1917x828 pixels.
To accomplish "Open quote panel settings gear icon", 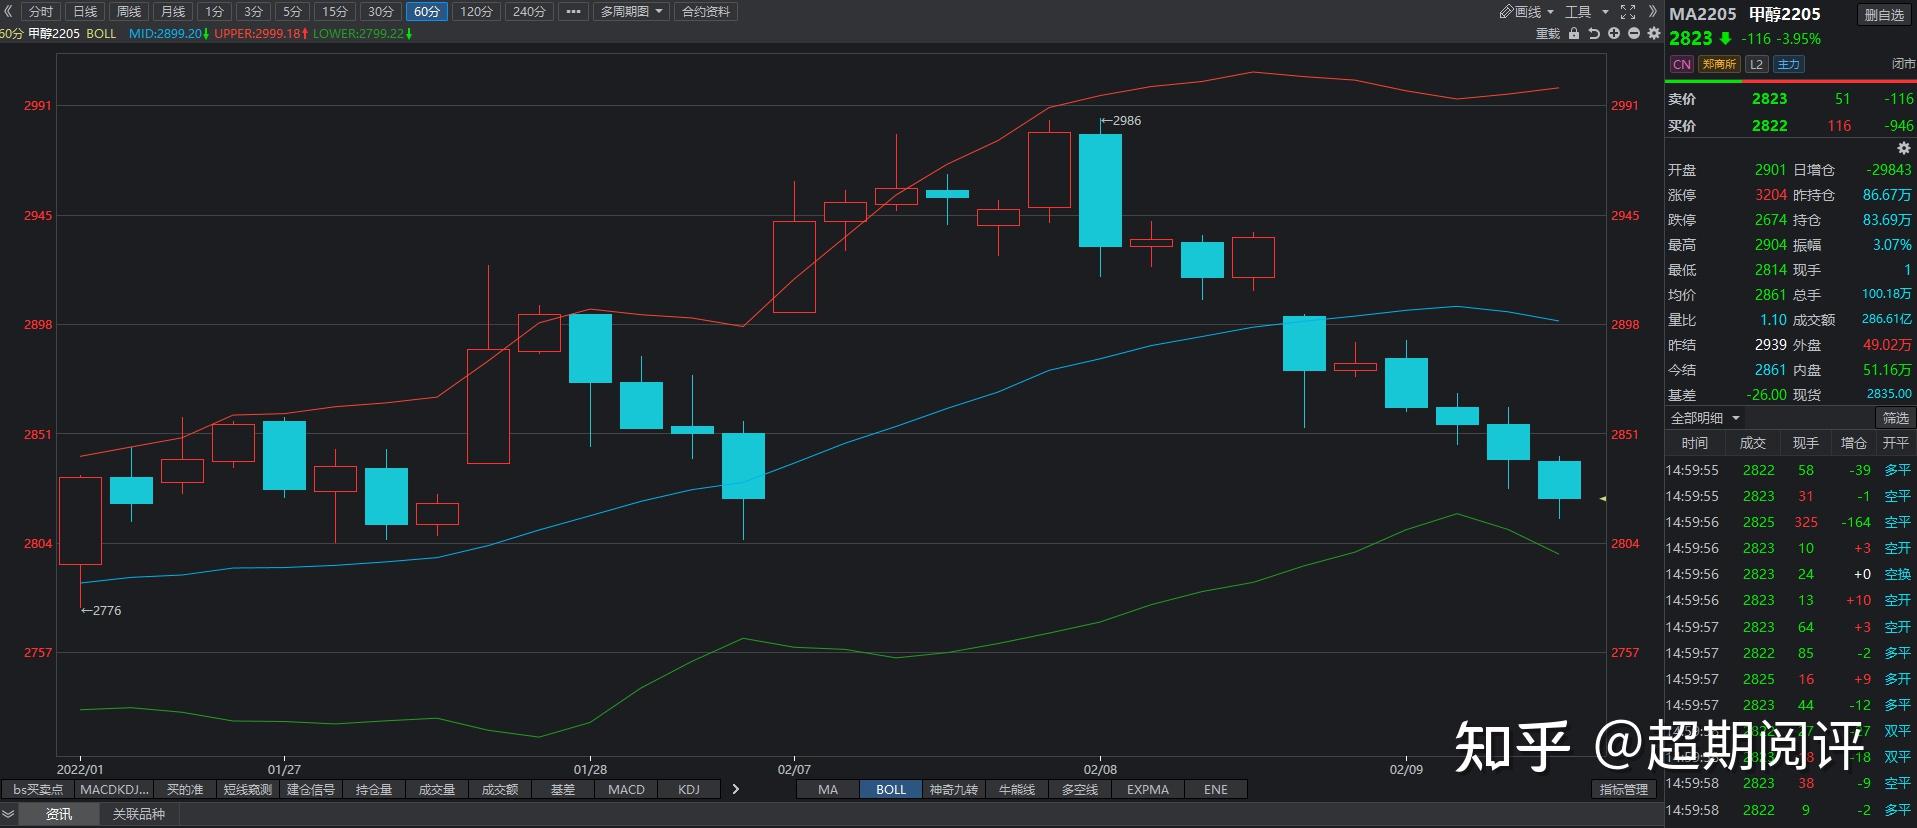I will [1903, 148].
